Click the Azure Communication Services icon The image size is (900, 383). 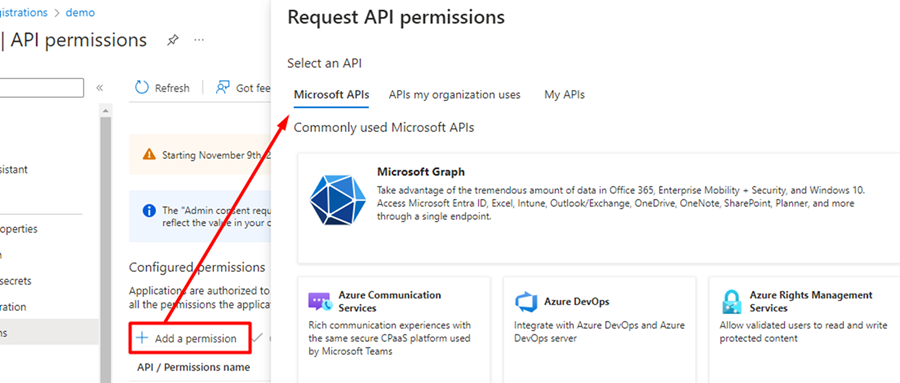click(320, 302)
